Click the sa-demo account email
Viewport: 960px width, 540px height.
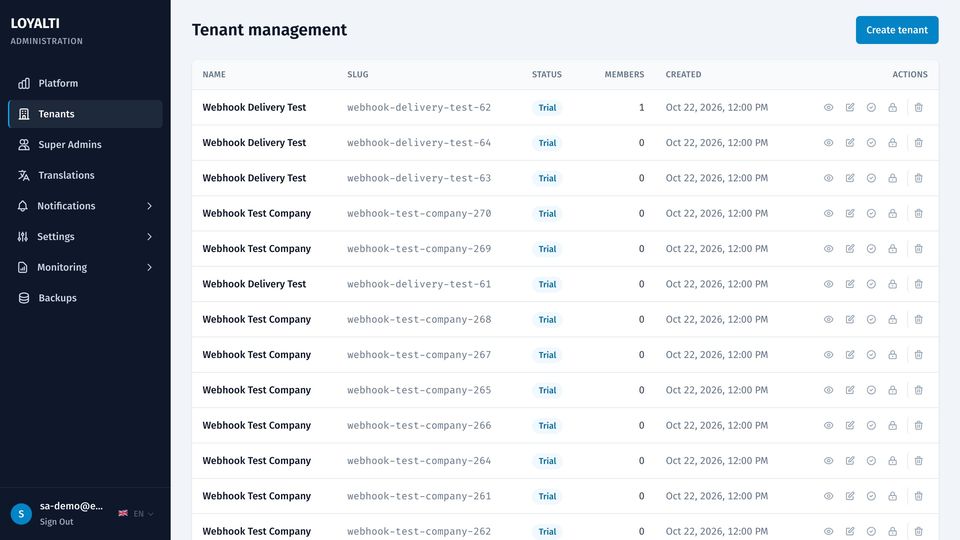click(71, 506)
